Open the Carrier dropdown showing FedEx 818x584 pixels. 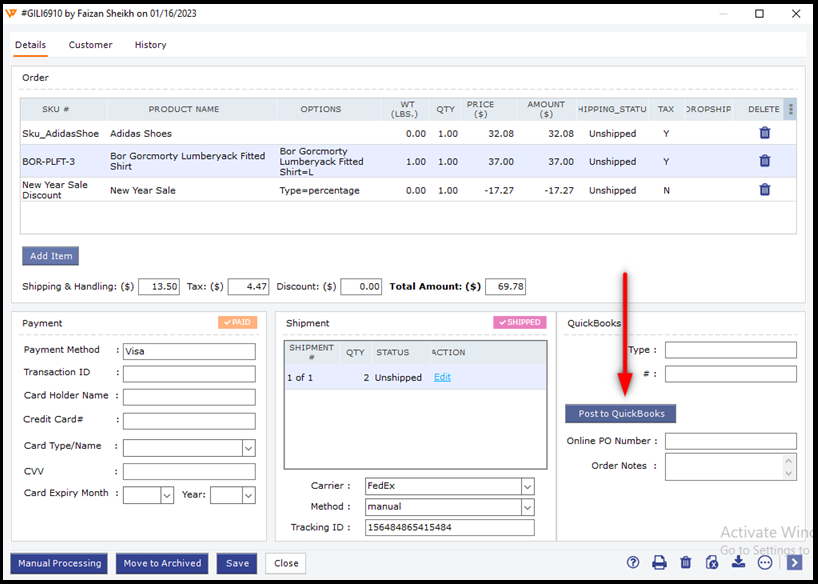pos(527,487)
